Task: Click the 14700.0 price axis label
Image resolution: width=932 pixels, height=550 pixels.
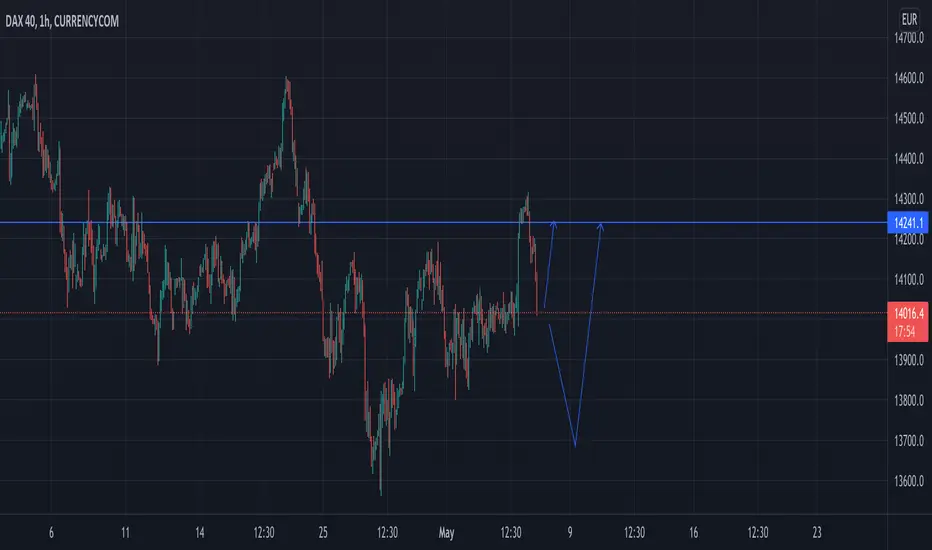Action: (x=909, y=38)
